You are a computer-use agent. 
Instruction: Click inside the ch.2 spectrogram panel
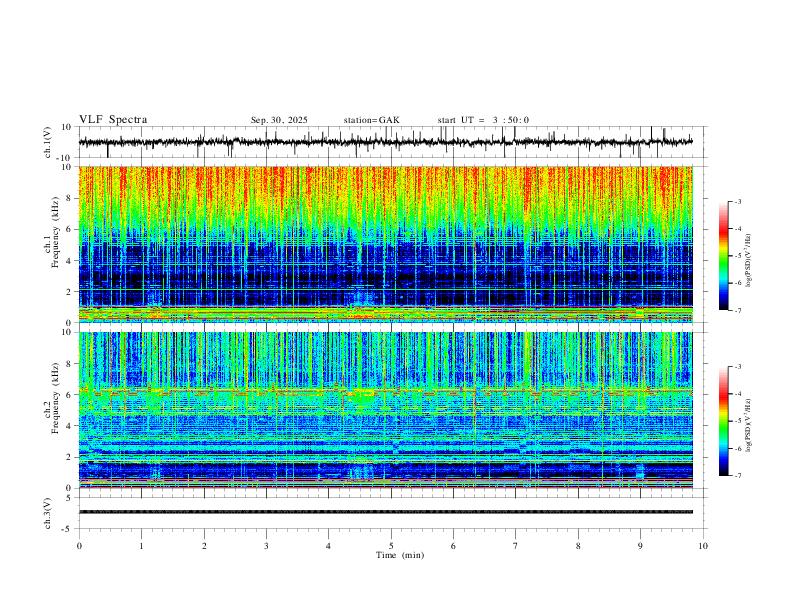click(386, 410)
